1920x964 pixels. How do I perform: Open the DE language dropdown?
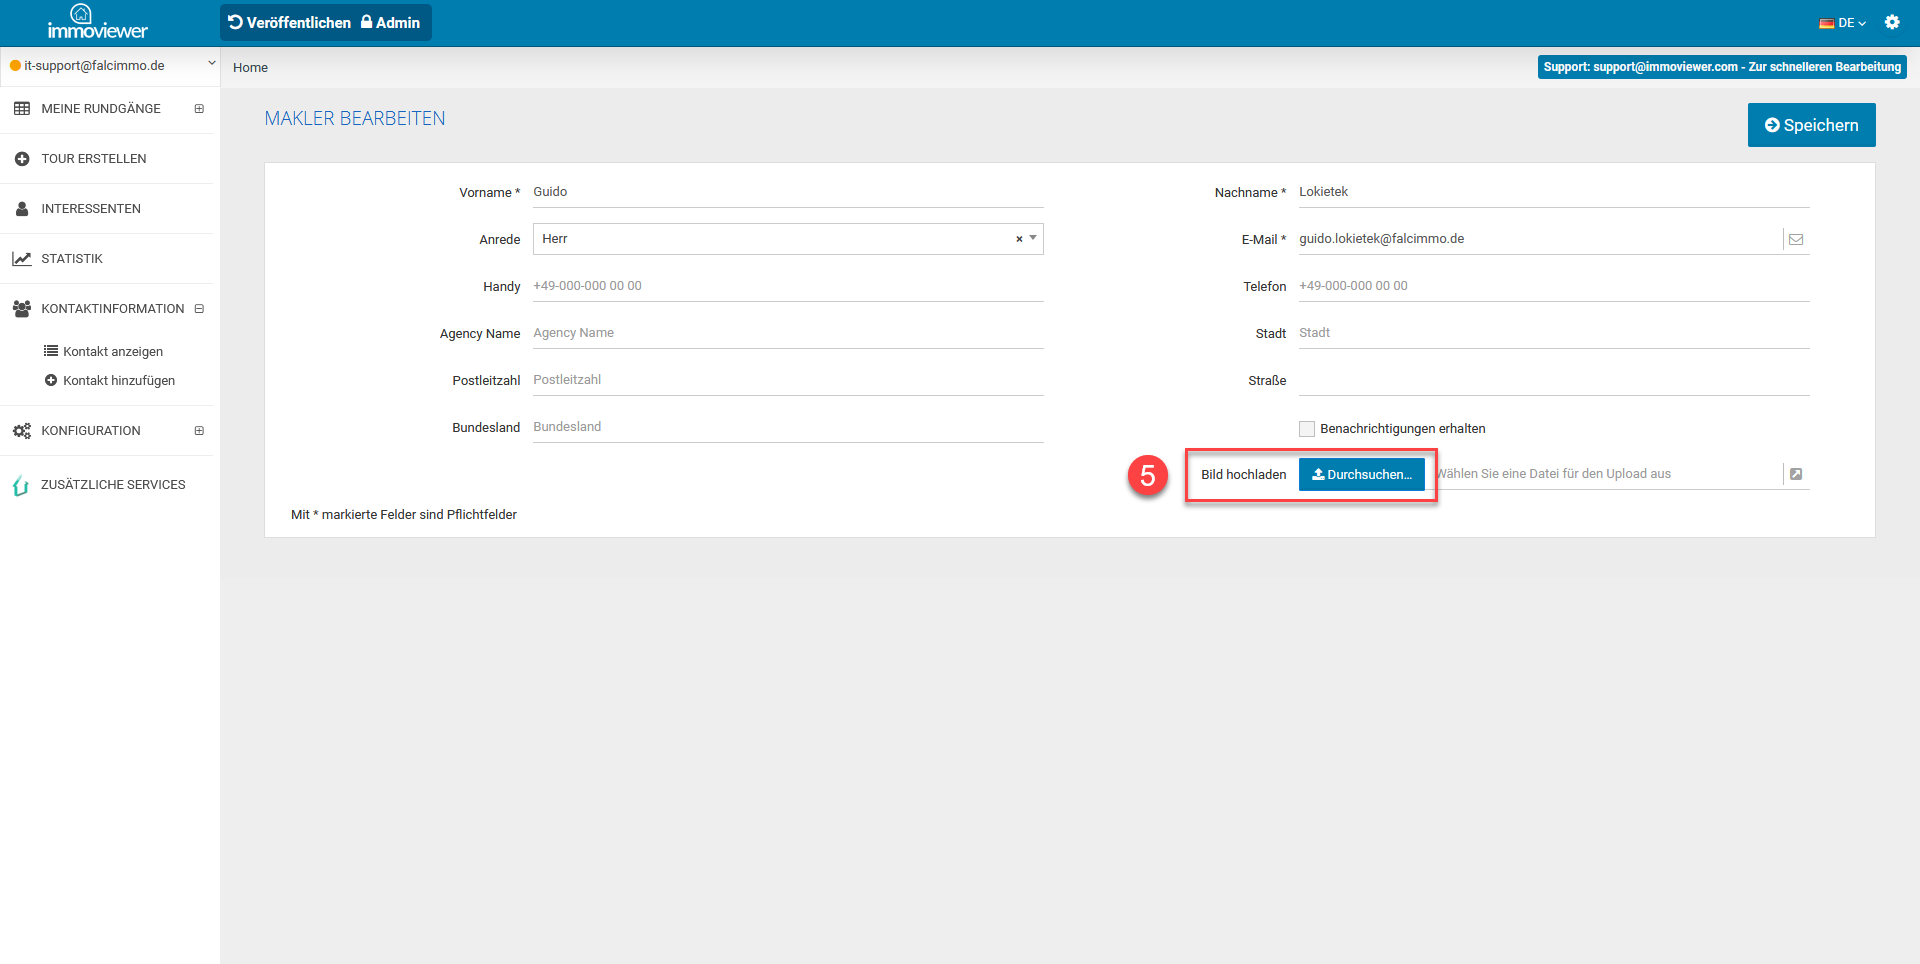(1843, 23)
